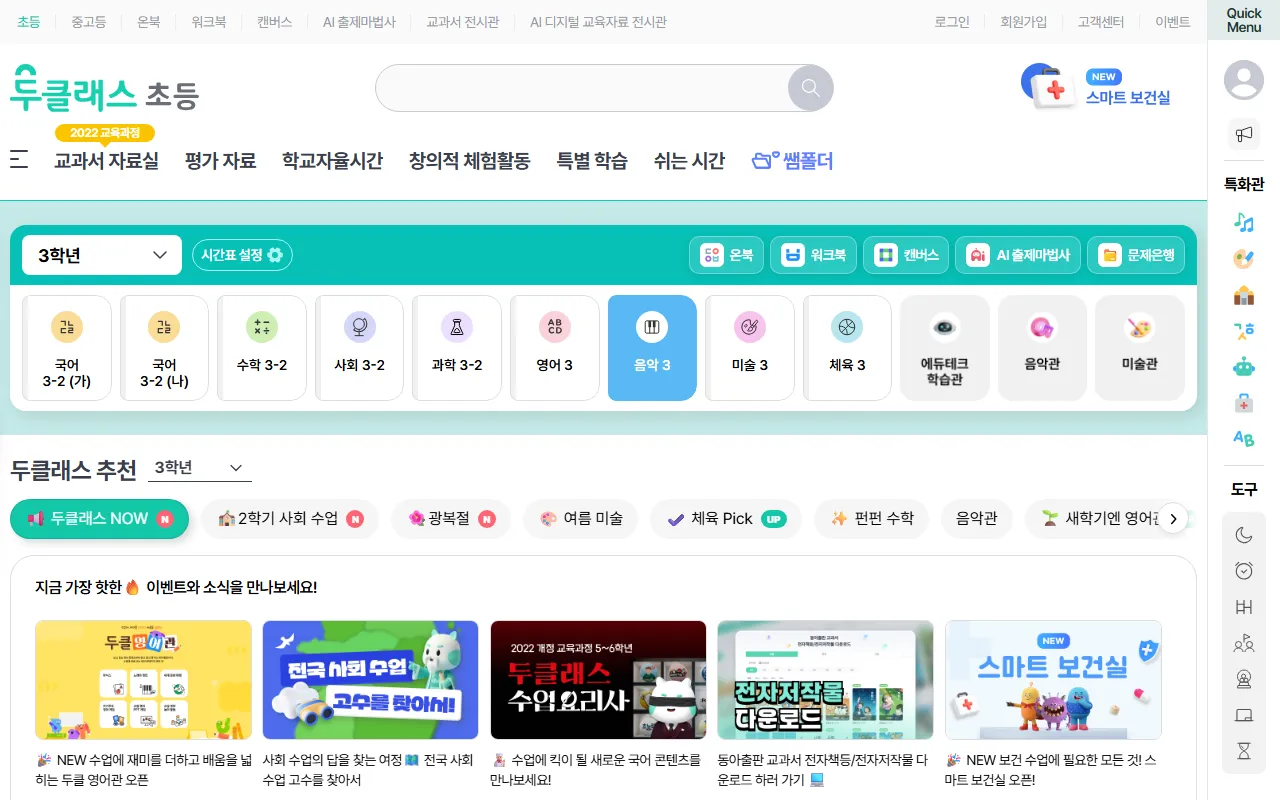Open the robot 특화관 icon

pyautogui.click(x=1244, y=366)
